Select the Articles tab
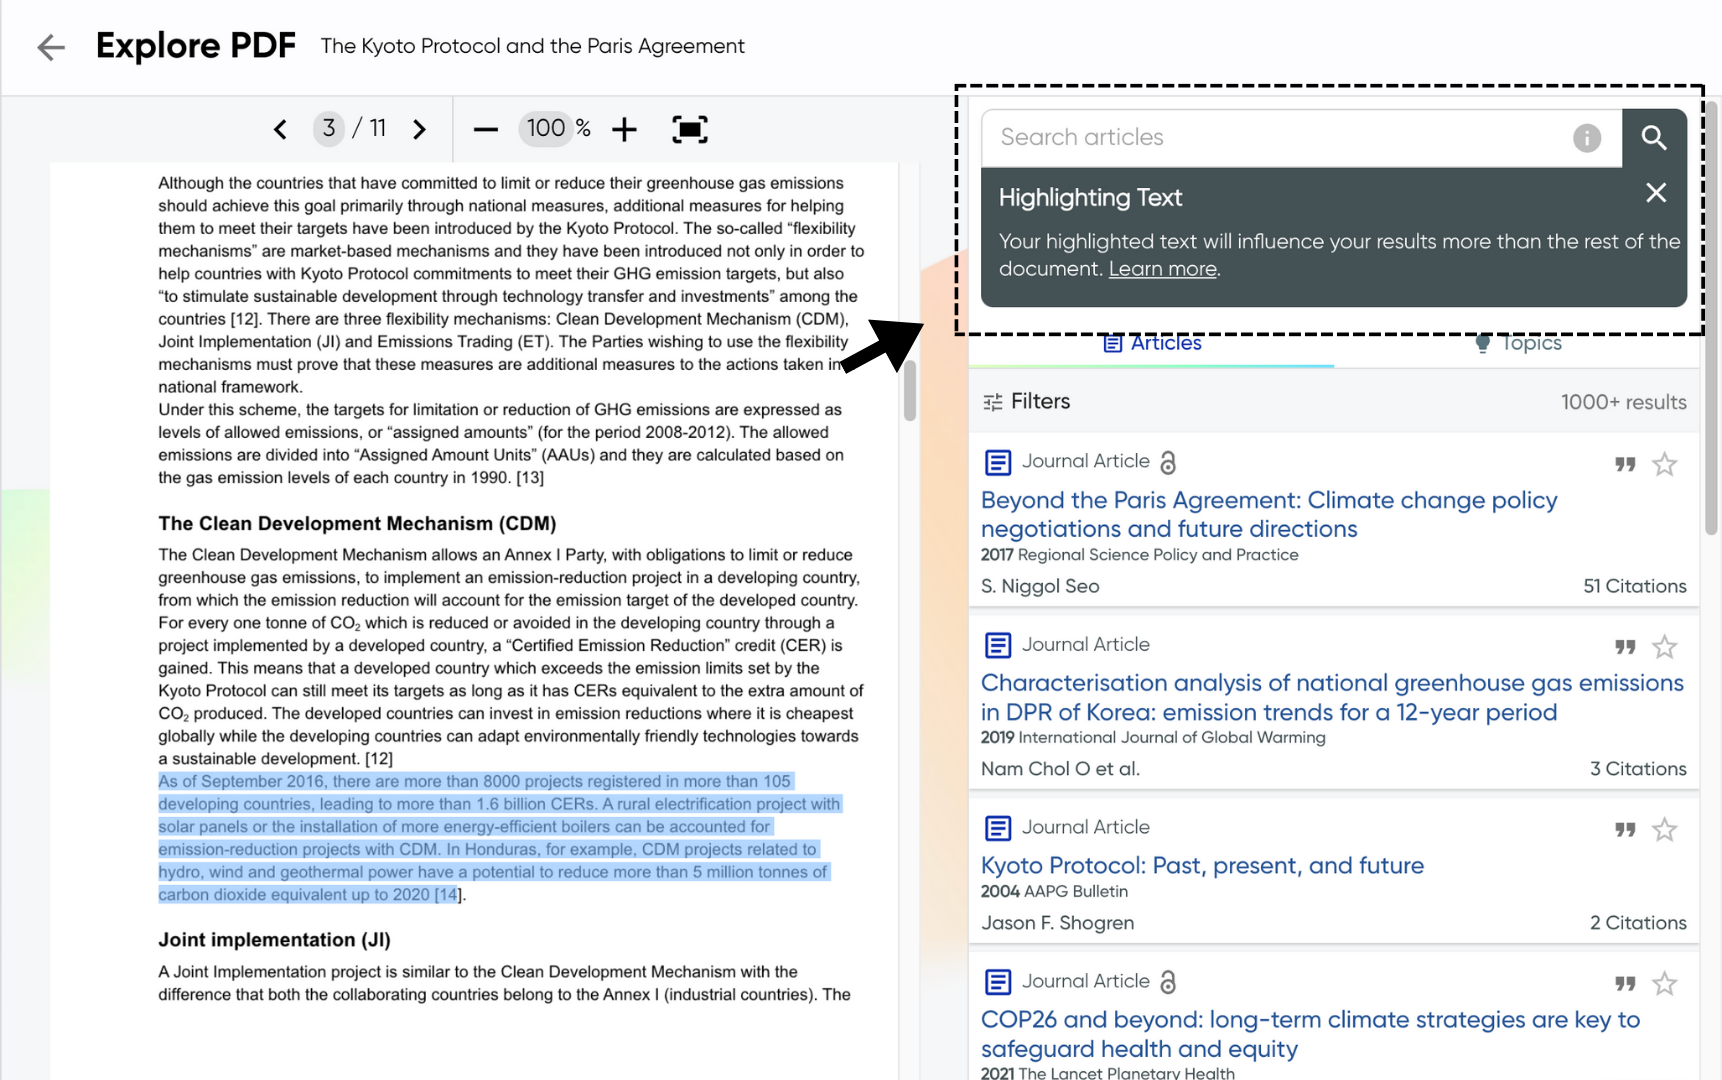This screenshot has width=1722, height=1080. coord(1152,343)
